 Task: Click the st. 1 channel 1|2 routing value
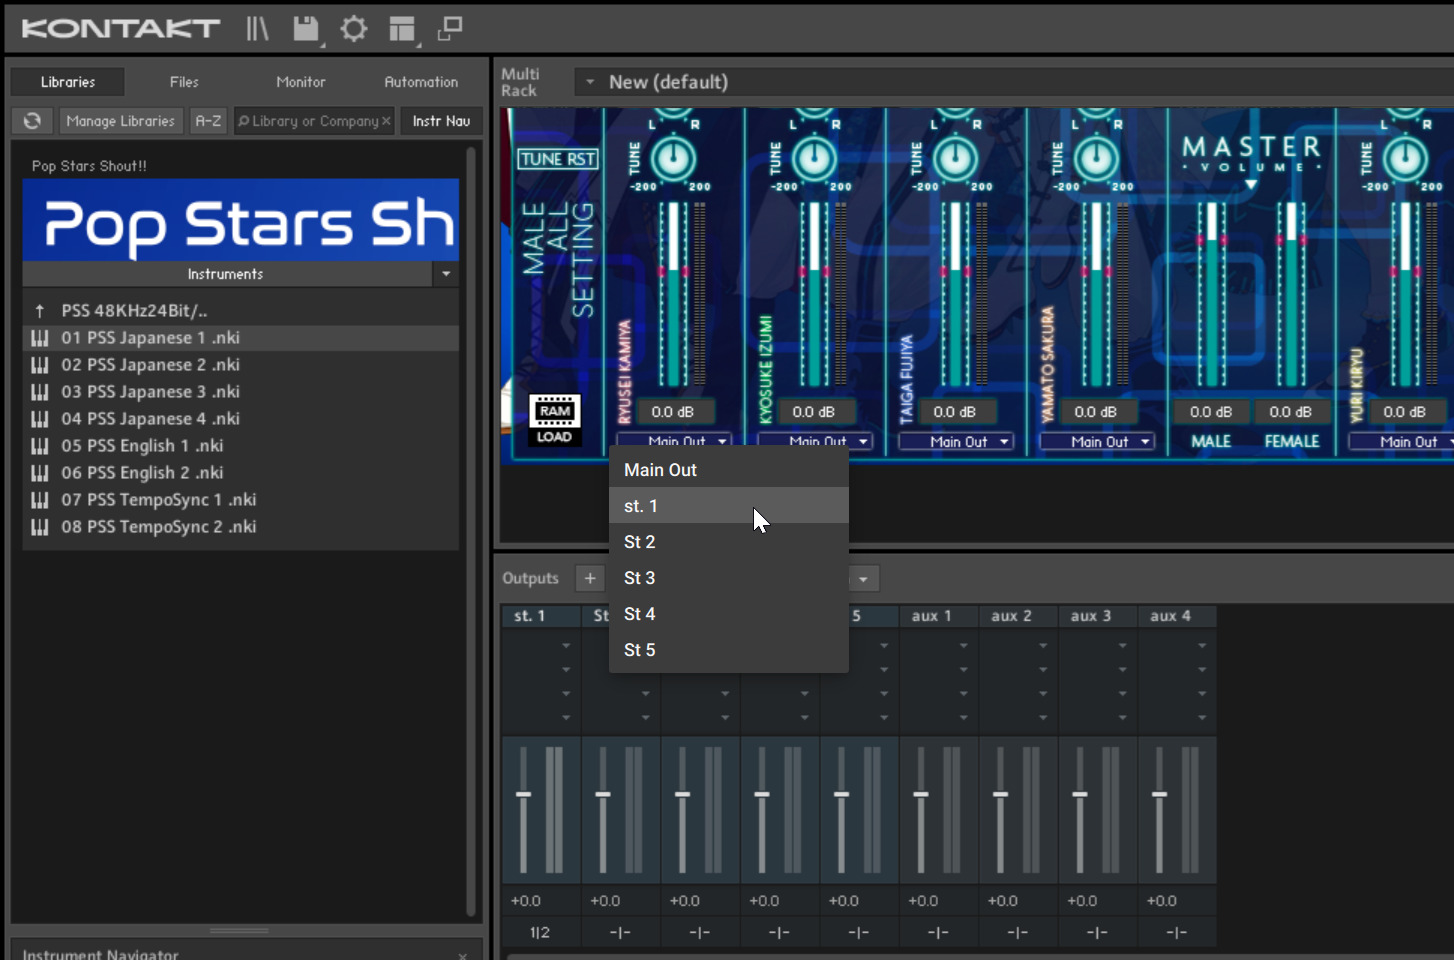tap(540, 933)
